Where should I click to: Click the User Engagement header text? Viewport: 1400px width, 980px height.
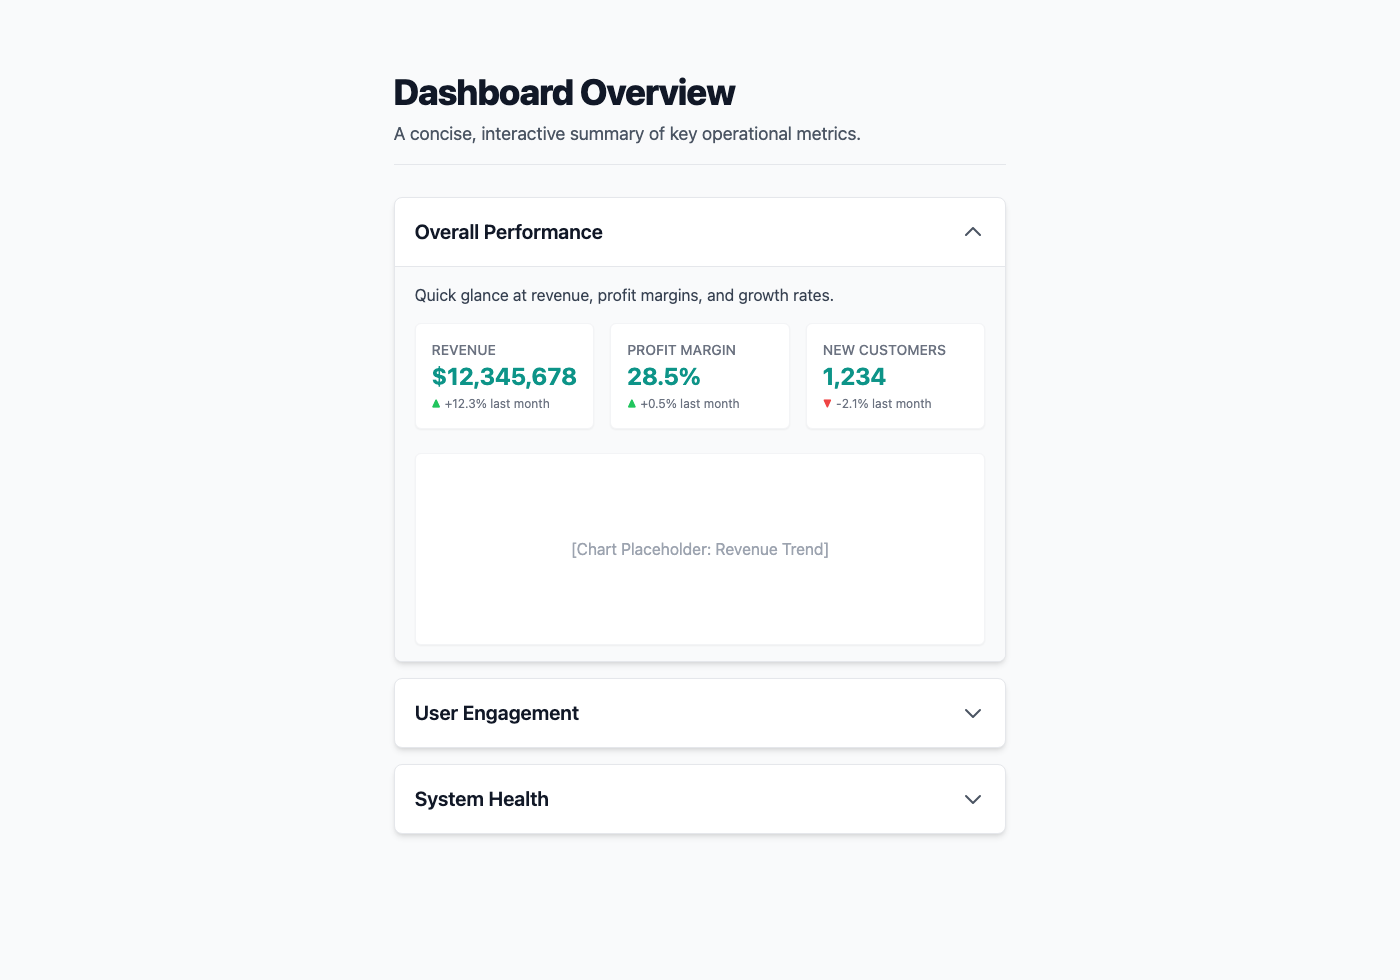pos(497,713)
